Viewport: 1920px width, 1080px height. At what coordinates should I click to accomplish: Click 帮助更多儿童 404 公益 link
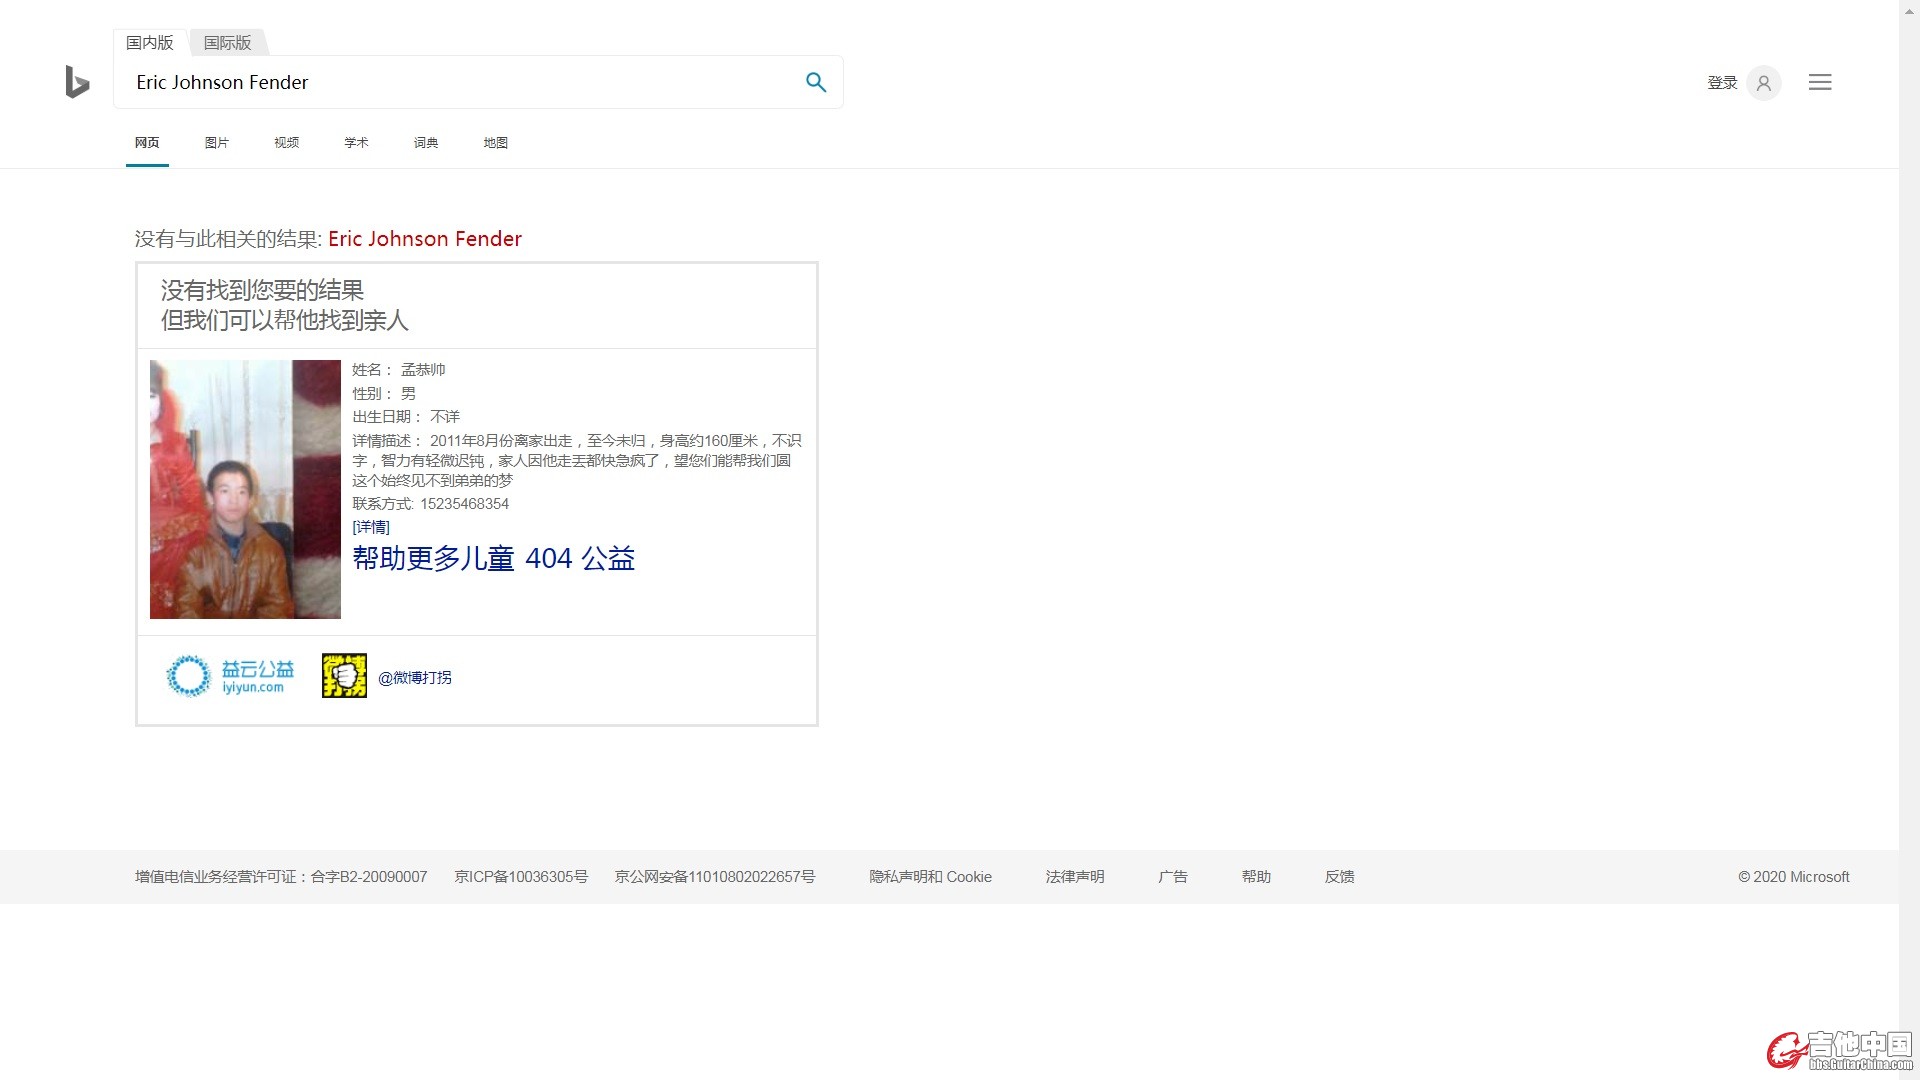[x=493, y=558]
